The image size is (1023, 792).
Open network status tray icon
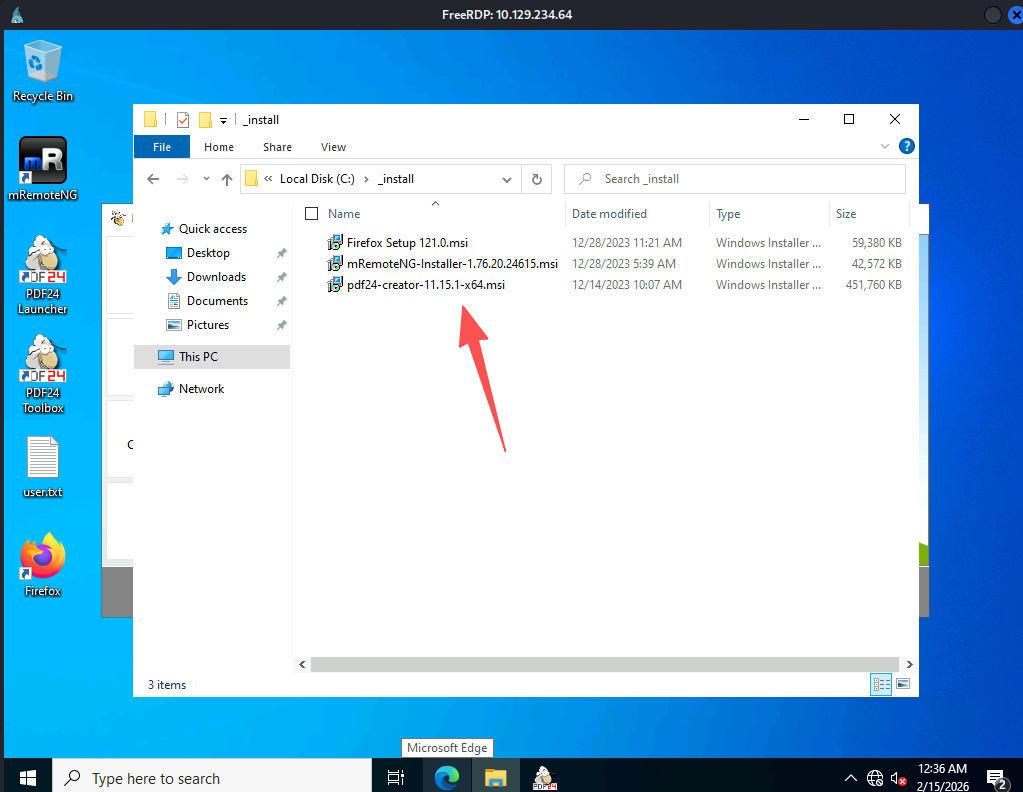pyautogui.click(x=875, y=778)
